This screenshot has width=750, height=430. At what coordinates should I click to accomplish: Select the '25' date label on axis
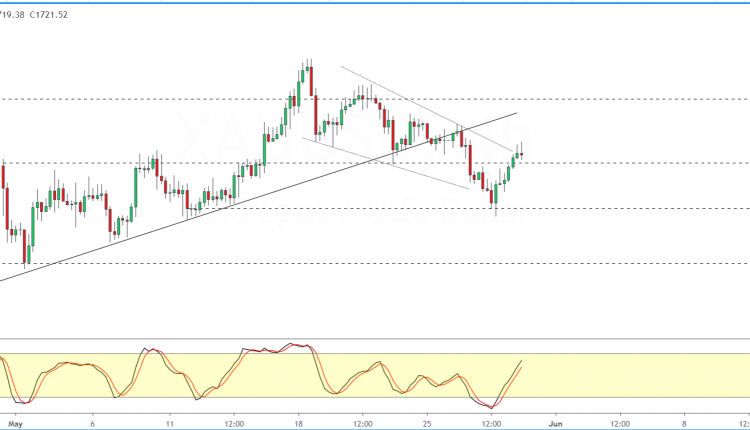pyautogui.click(x=427, y=424)
